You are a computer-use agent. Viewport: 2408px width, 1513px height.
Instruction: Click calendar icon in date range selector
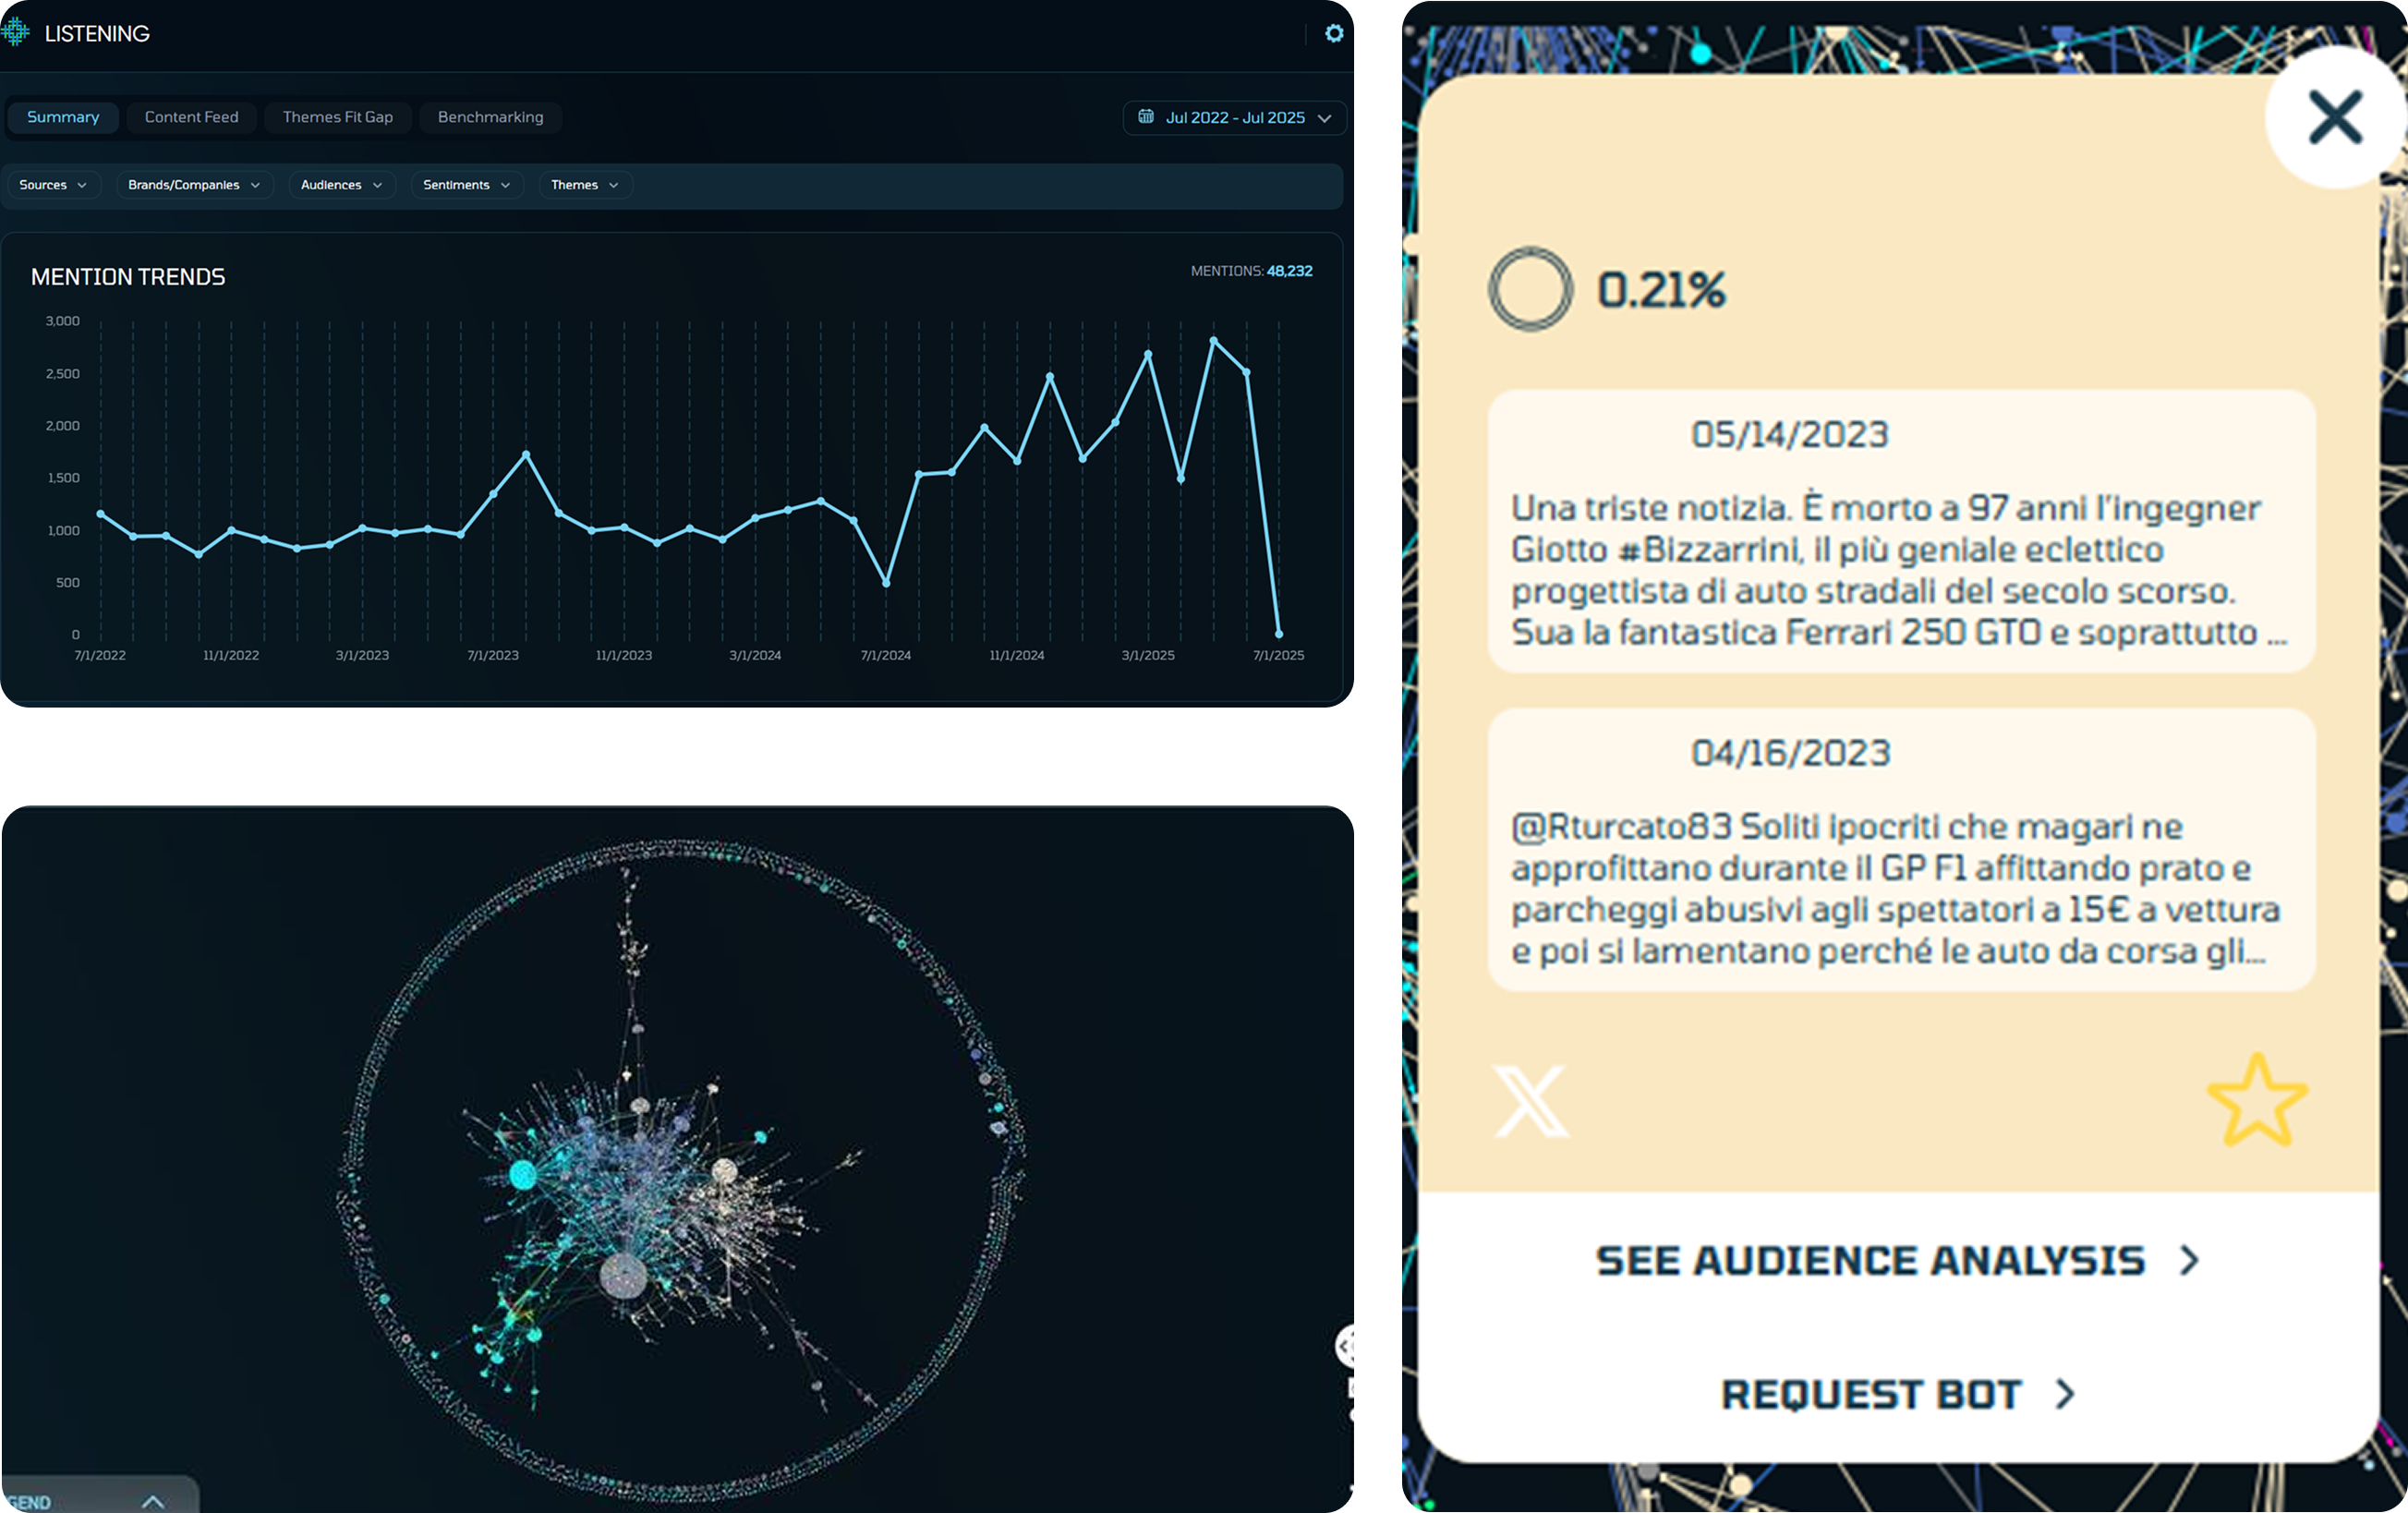click(1146, 117)
